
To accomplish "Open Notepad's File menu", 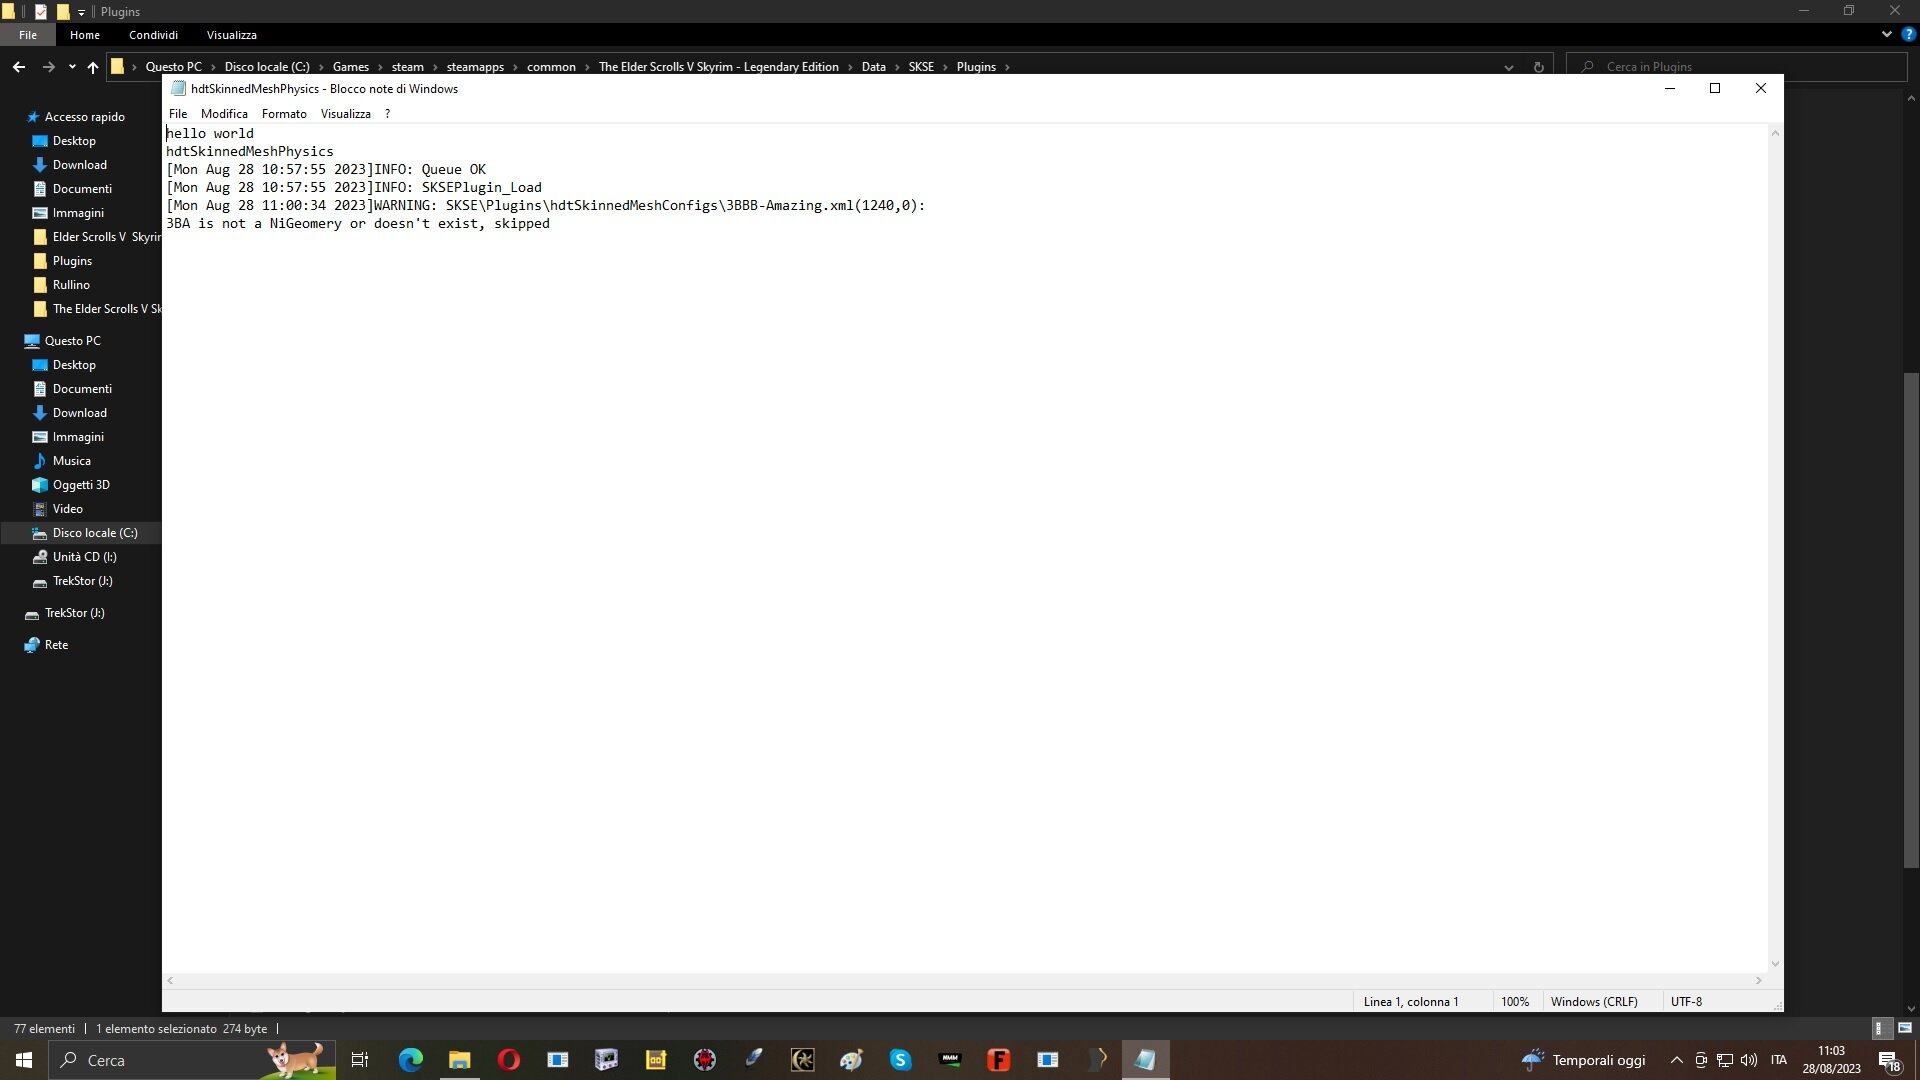I will click(x=178, y=114).
